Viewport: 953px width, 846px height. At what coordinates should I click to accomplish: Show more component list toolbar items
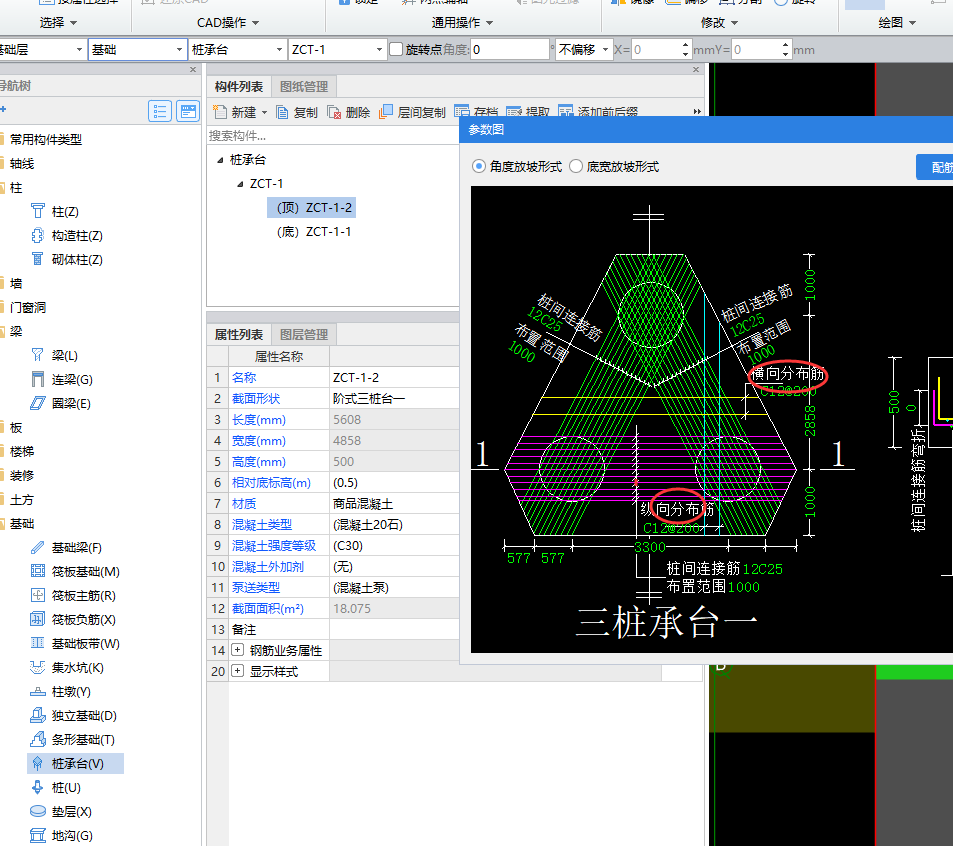coord(697,112)
